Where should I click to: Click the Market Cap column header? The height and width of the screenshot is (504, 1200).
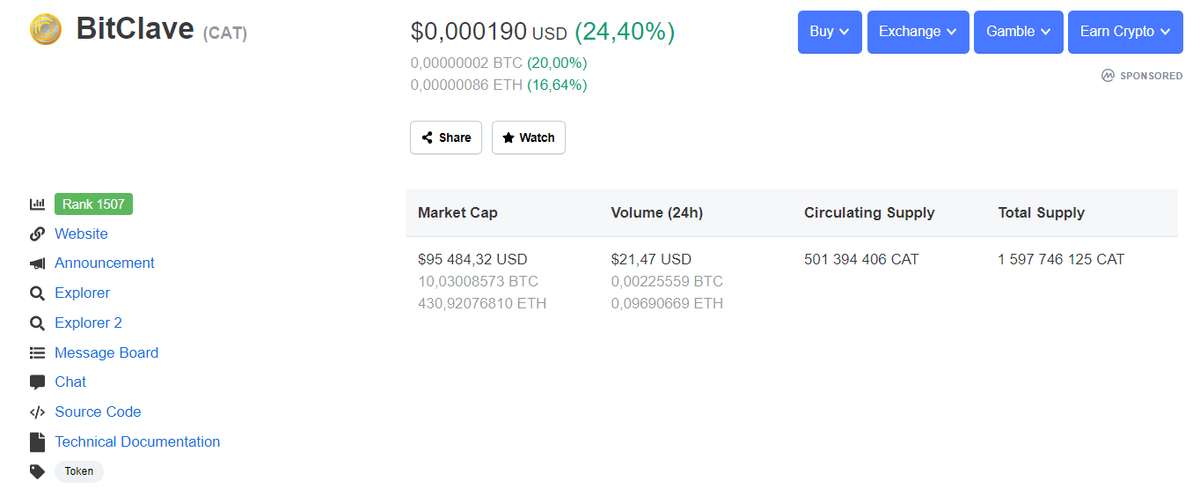[x=457, y=213]
